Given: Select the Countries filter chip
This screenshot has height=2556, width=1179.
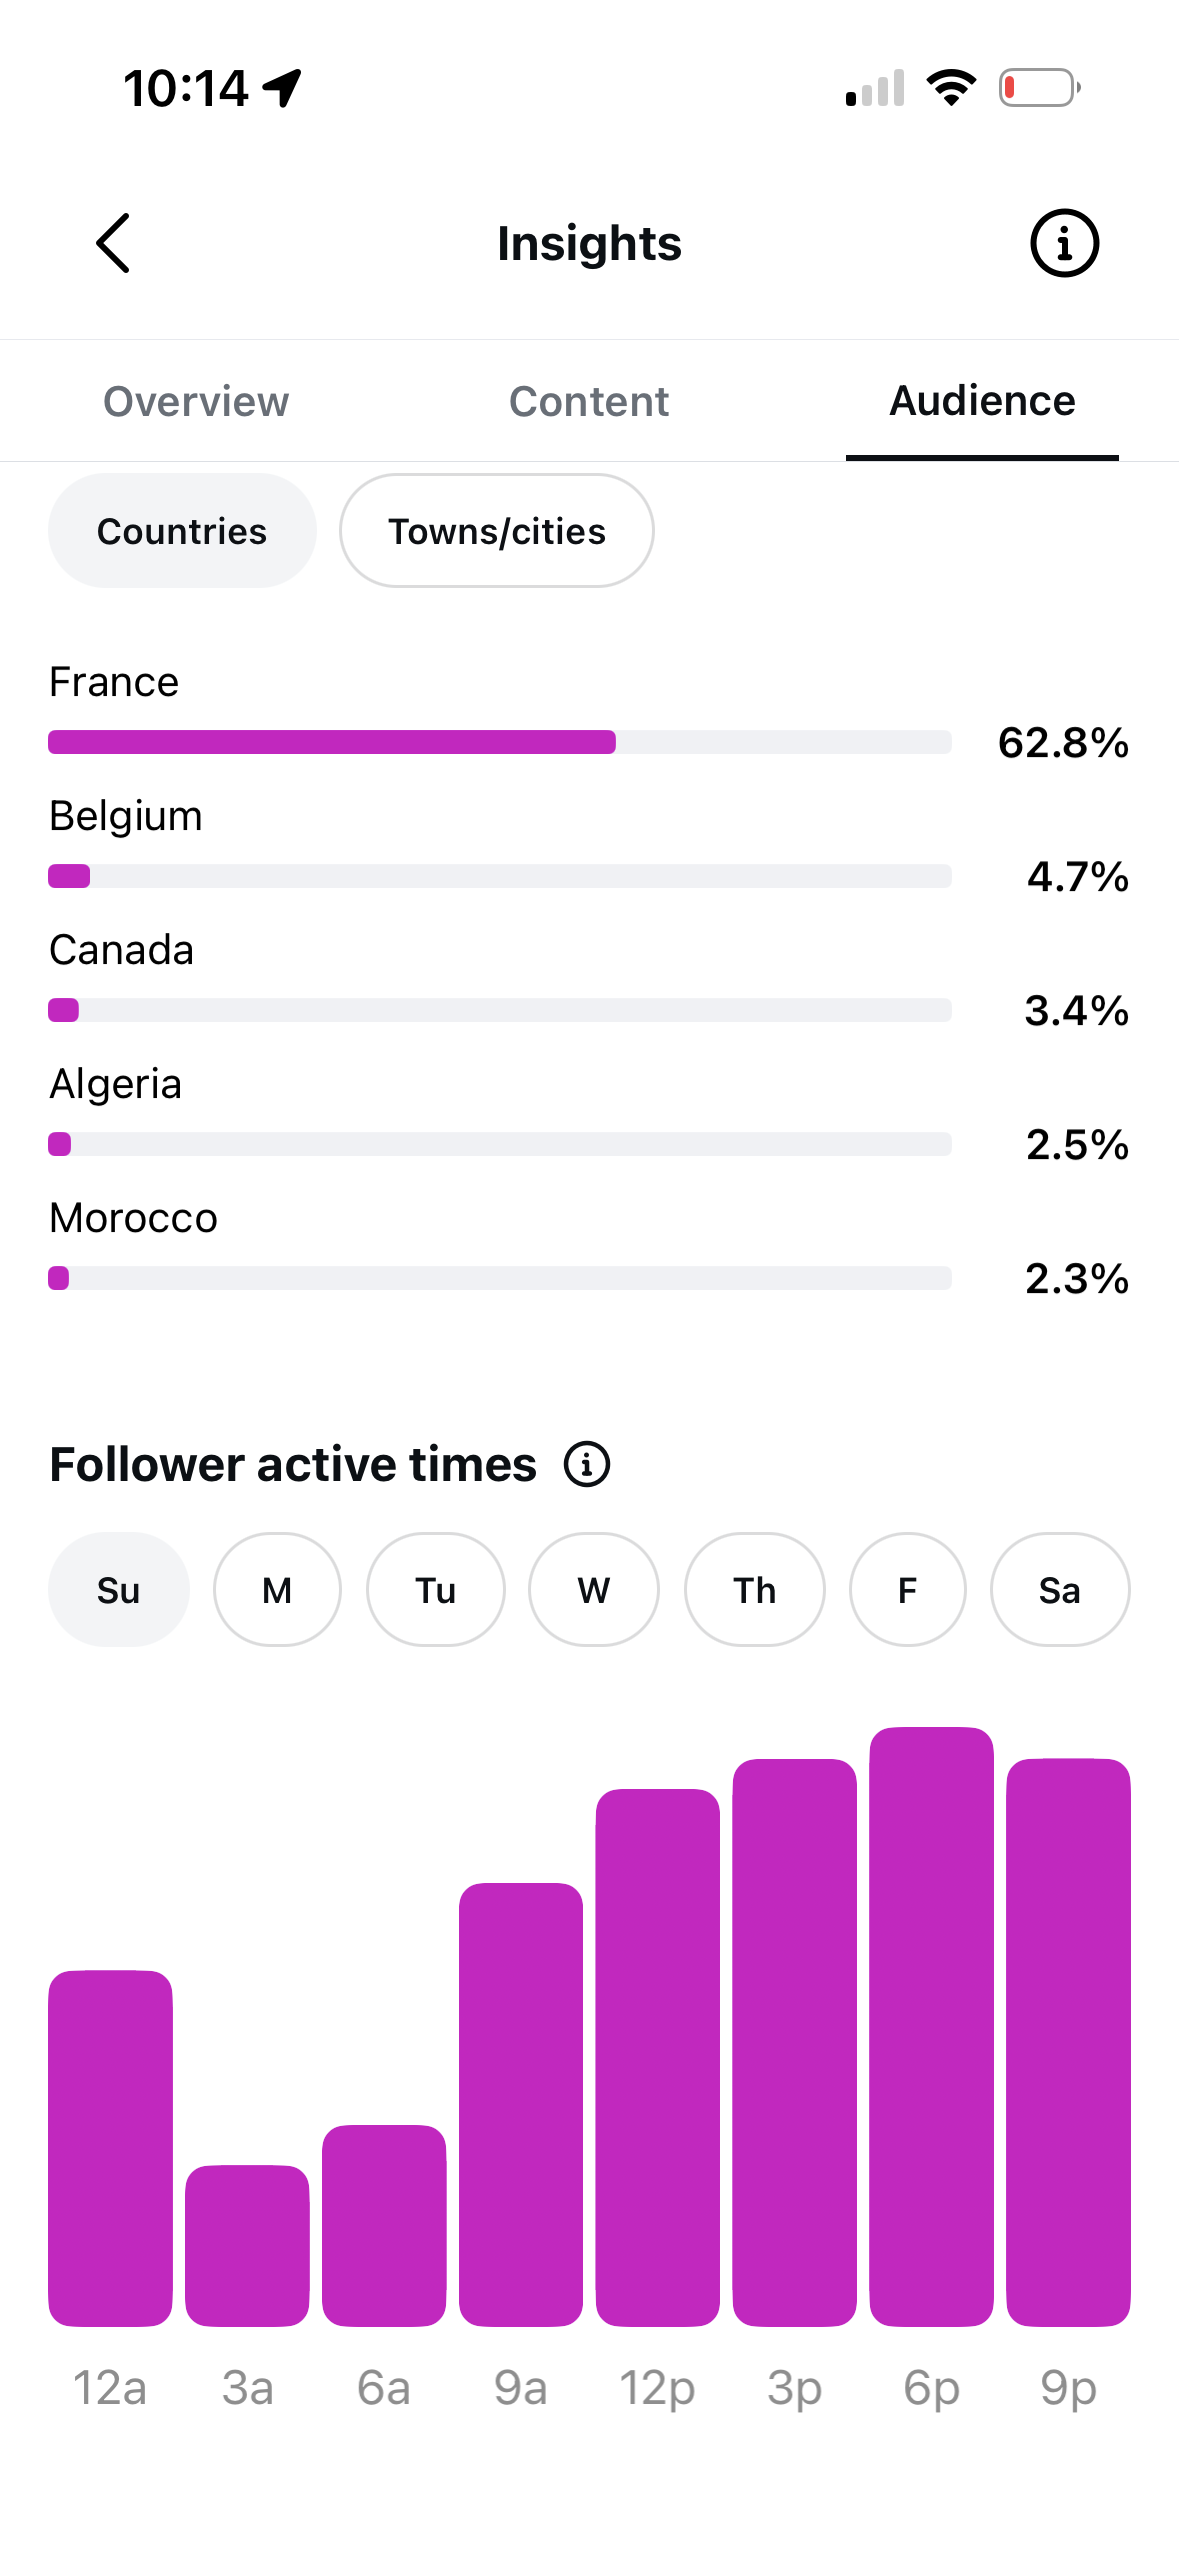Looking at the screenshot, I should 182,531.
